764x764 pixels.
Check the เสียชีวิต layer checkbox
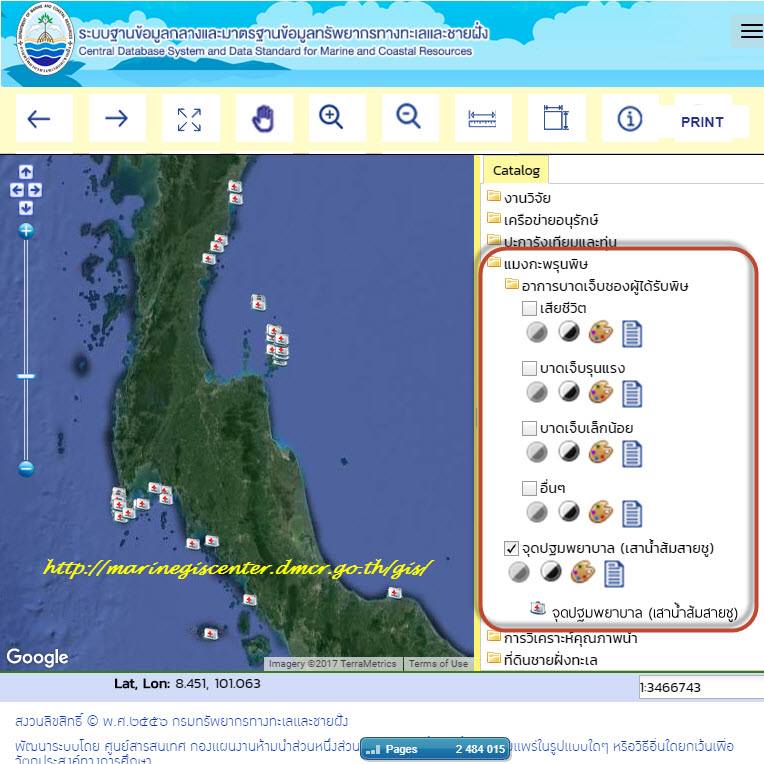point(529,308)
